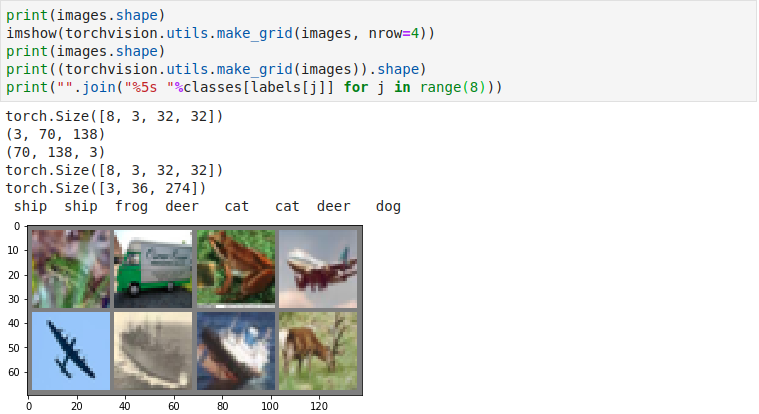Click the airplane on blue sky thumbnail
The width and height of the screenshot is (759, 414).
point(71,351)
